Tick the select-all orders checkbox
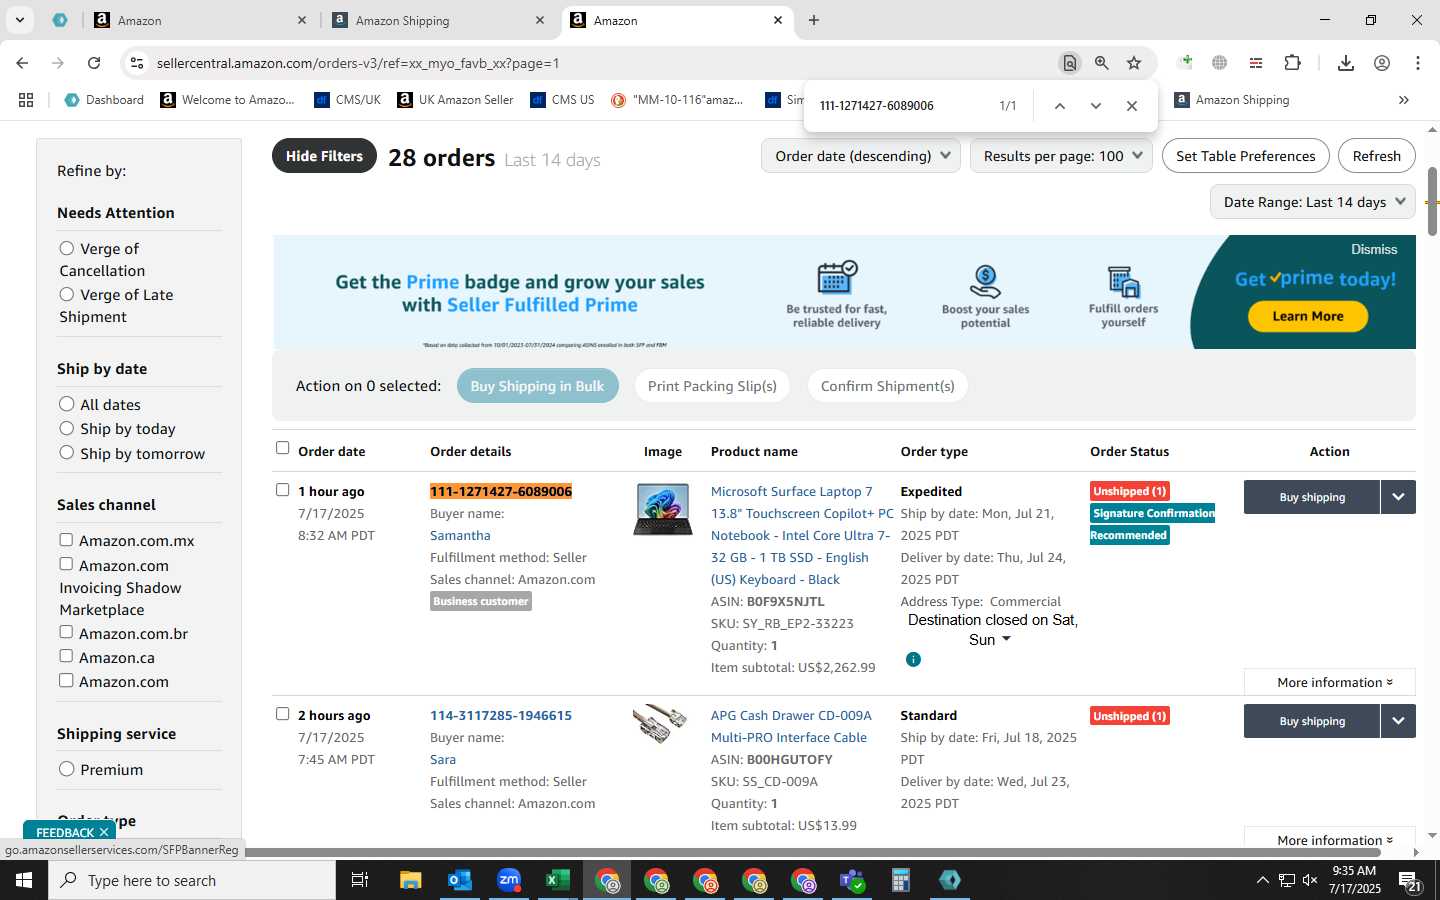Viewport: 1440px width, 900px height. (x=282, y=448)
